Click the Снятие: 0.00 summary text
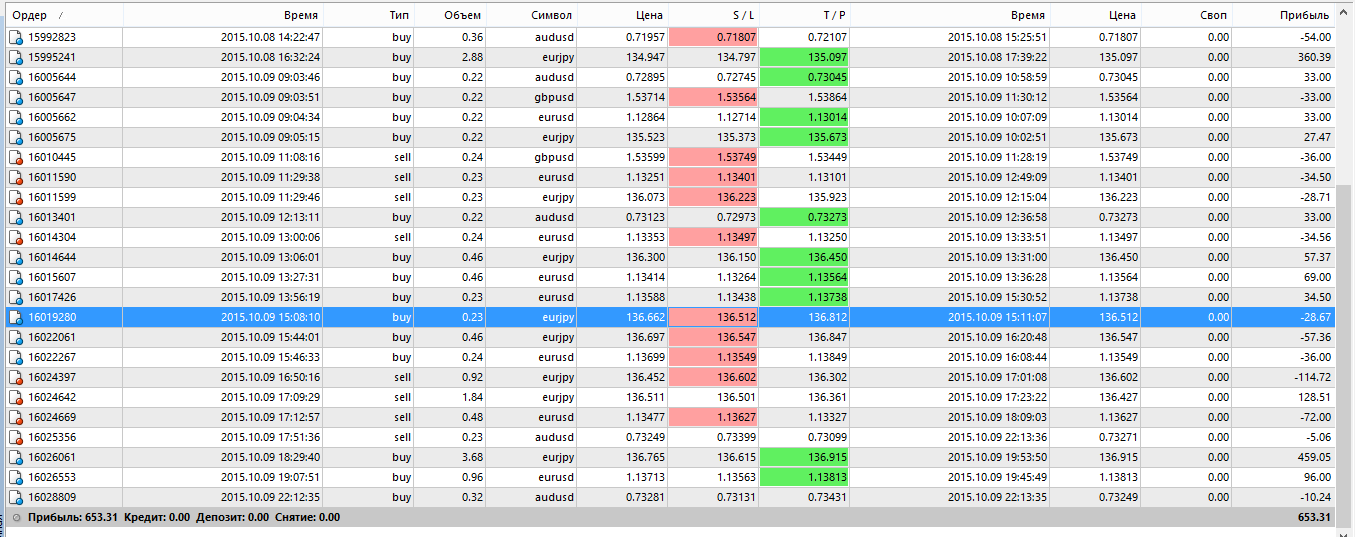The image size is (1355, 537). 308,517
